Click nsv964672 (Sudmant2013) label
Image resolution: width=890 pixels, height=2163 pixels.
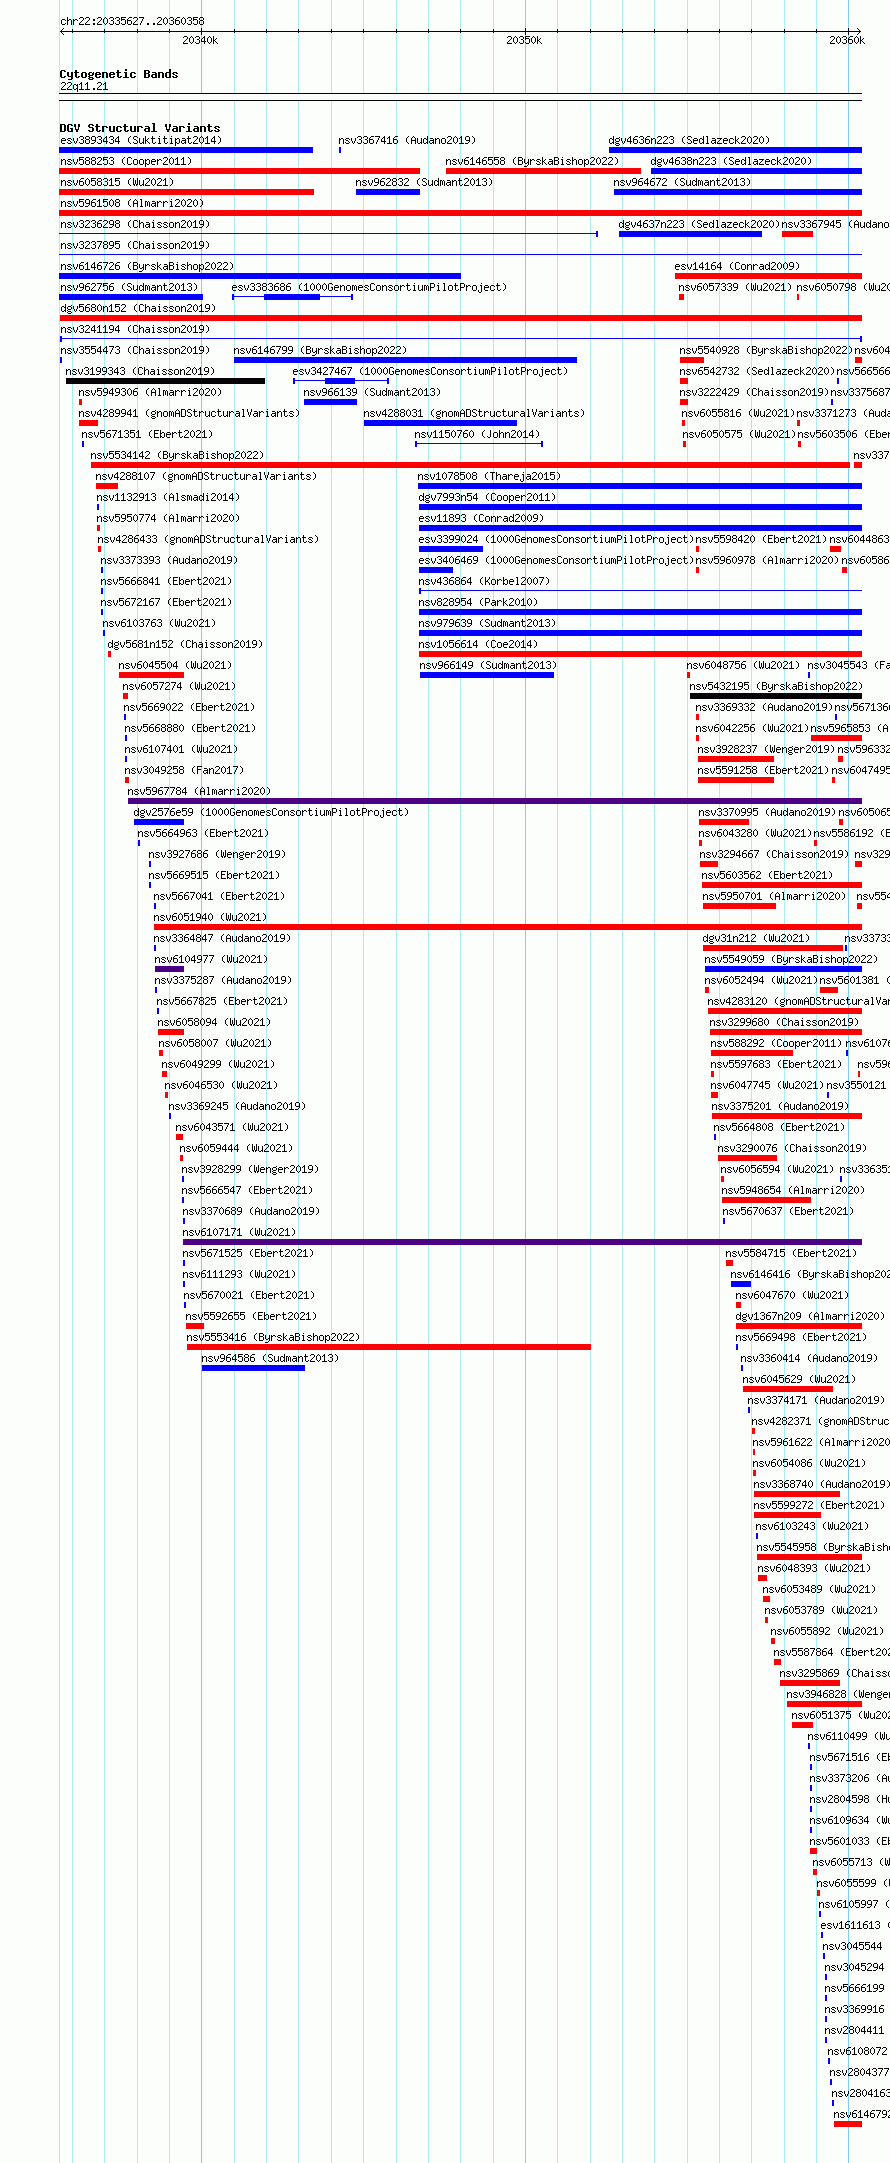tap(682, 182)
